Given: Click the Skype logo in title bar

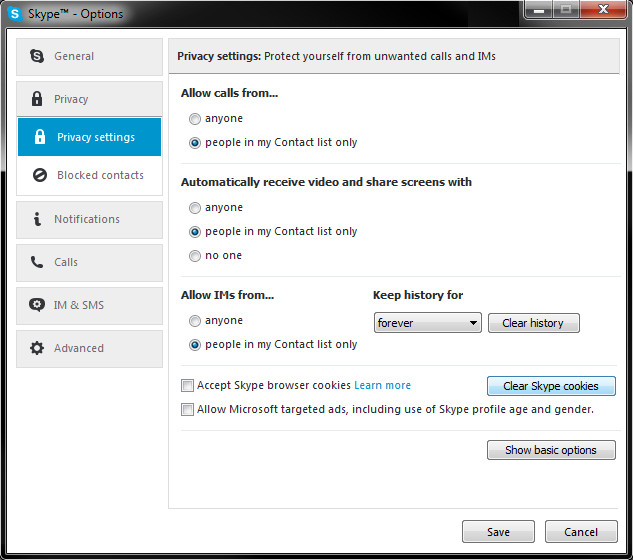Looking at the screenshot, I should click(x=15, y=14).
